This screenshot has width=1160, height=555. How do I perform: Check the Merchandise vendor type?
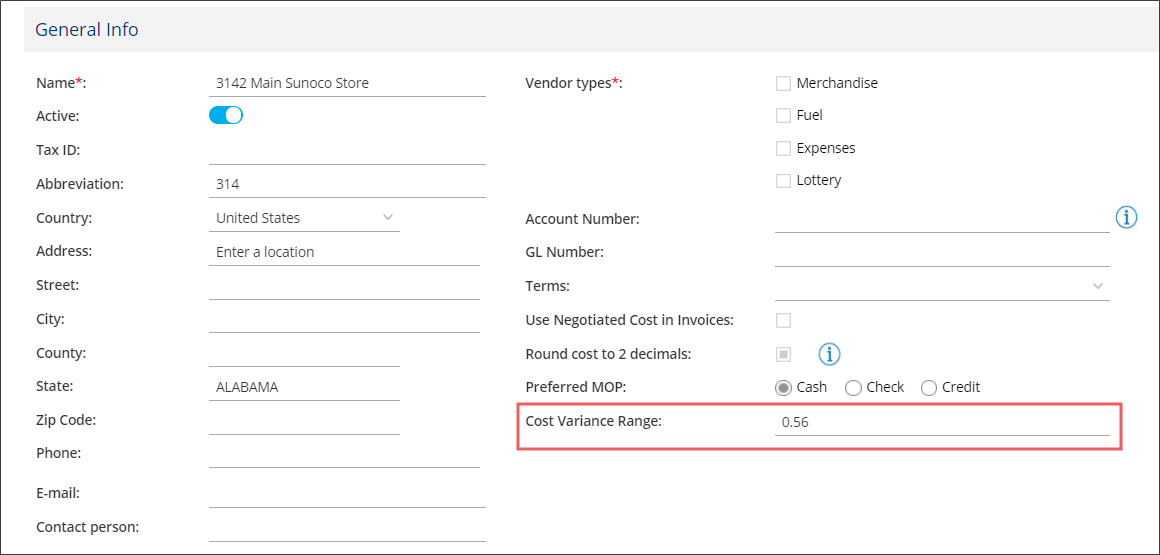(783, 84)
